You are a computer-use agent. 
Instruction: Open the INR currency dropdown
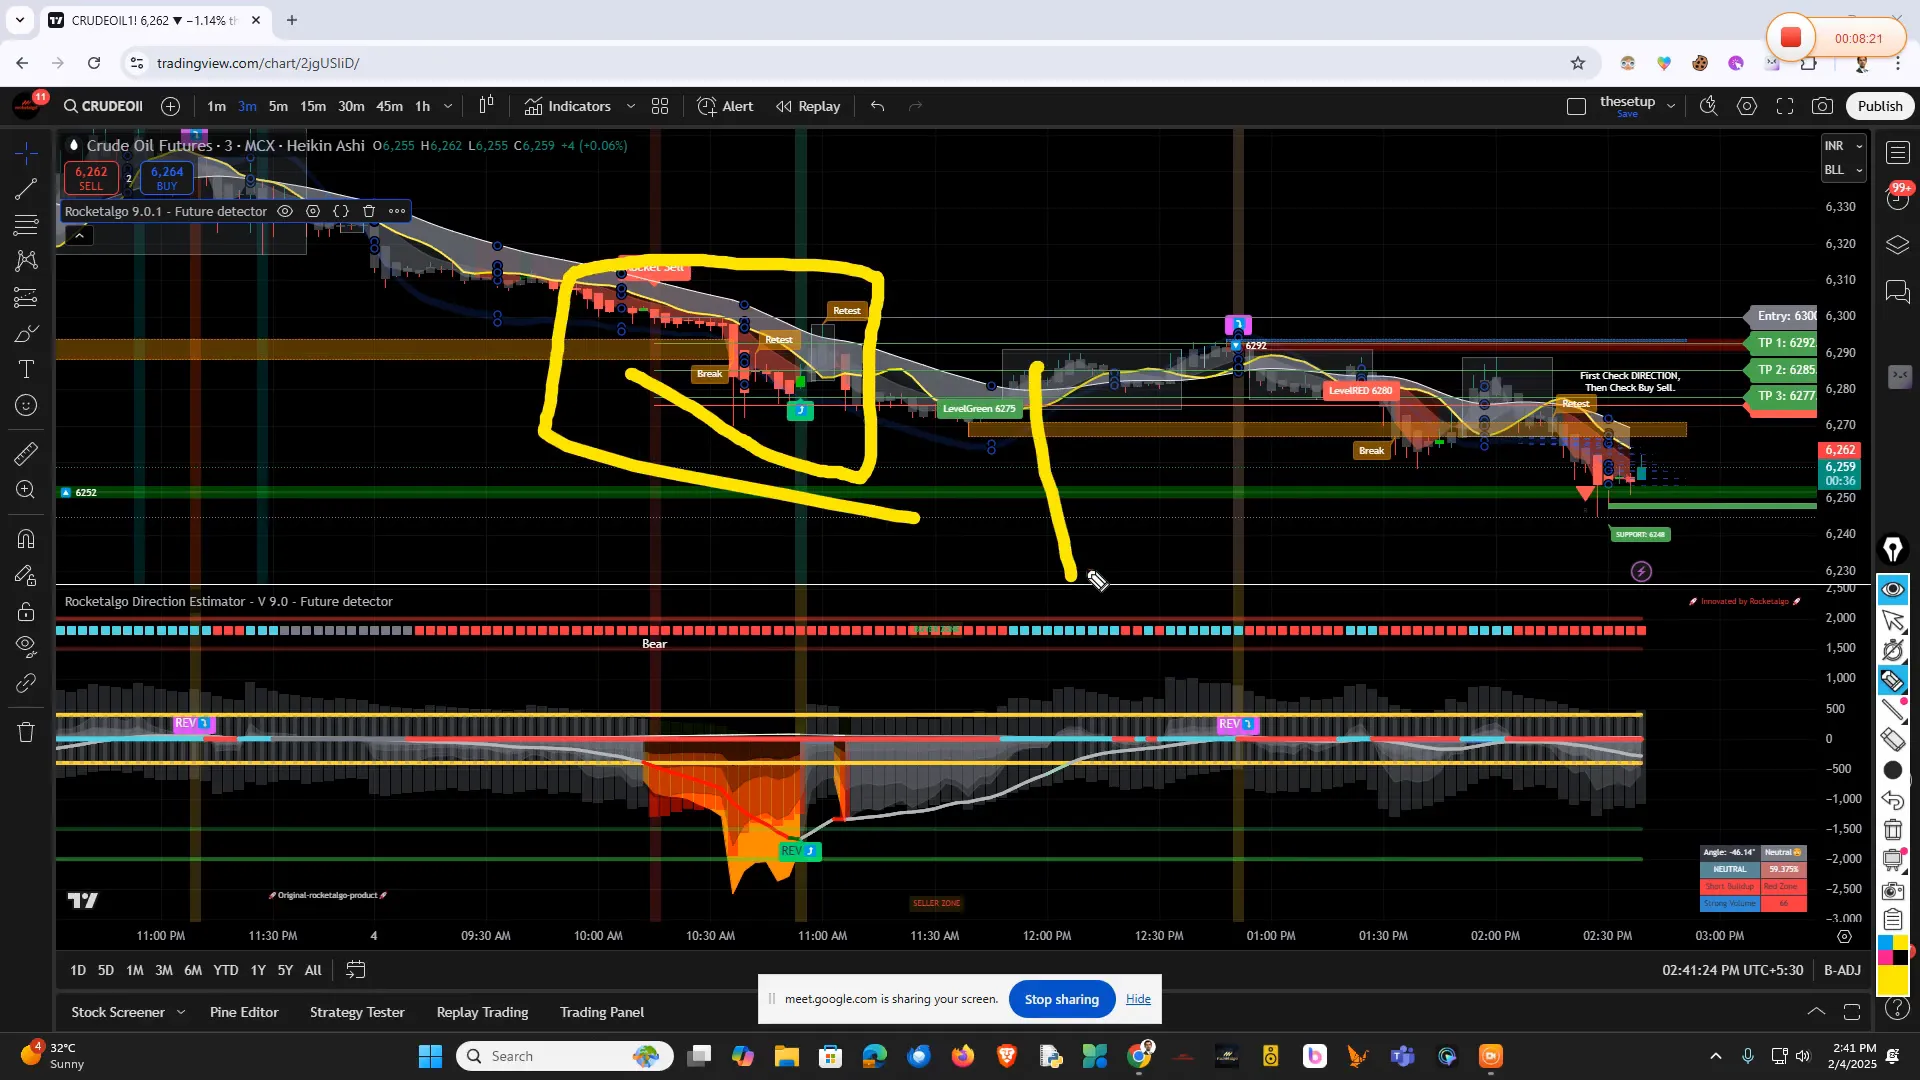point(1843,146)
